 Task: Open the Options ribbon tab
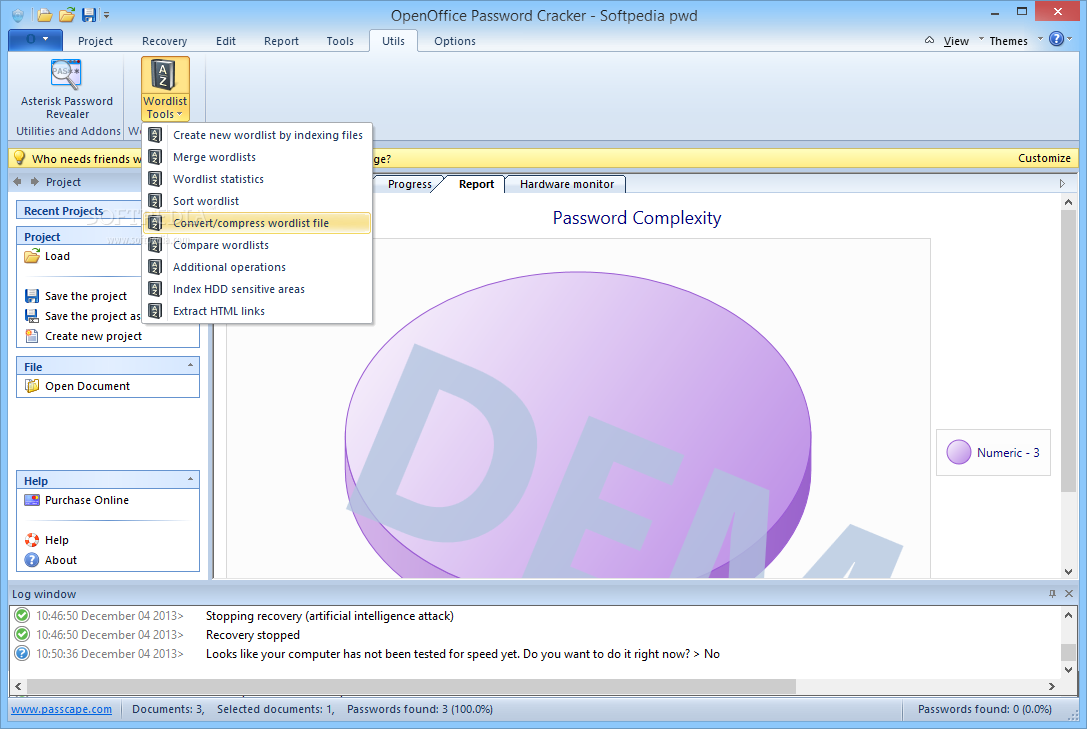click(x=455, y=41)
